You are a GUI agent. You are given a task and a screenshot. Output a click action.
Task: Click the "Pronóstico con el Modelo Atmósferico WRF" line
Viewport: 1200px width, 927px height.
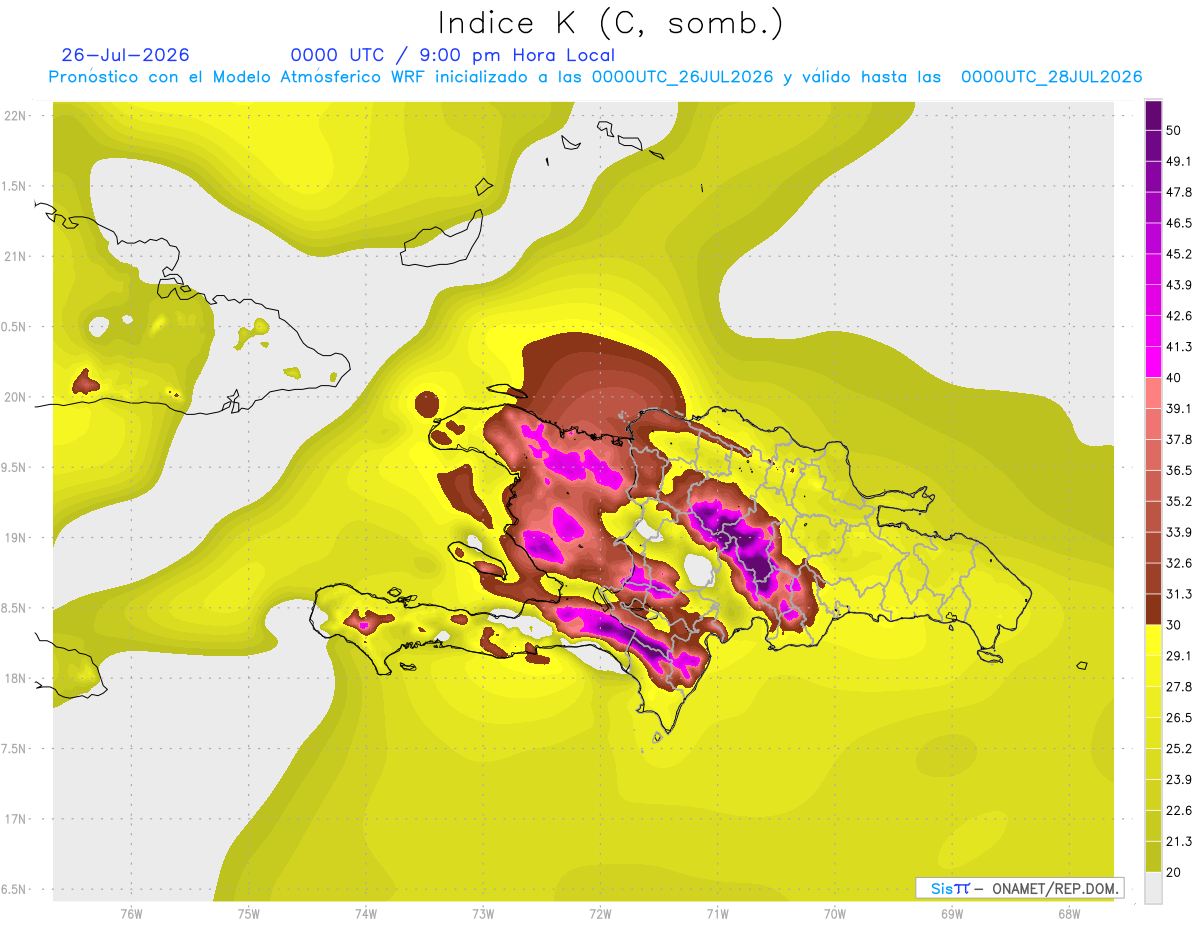[595, 77]
